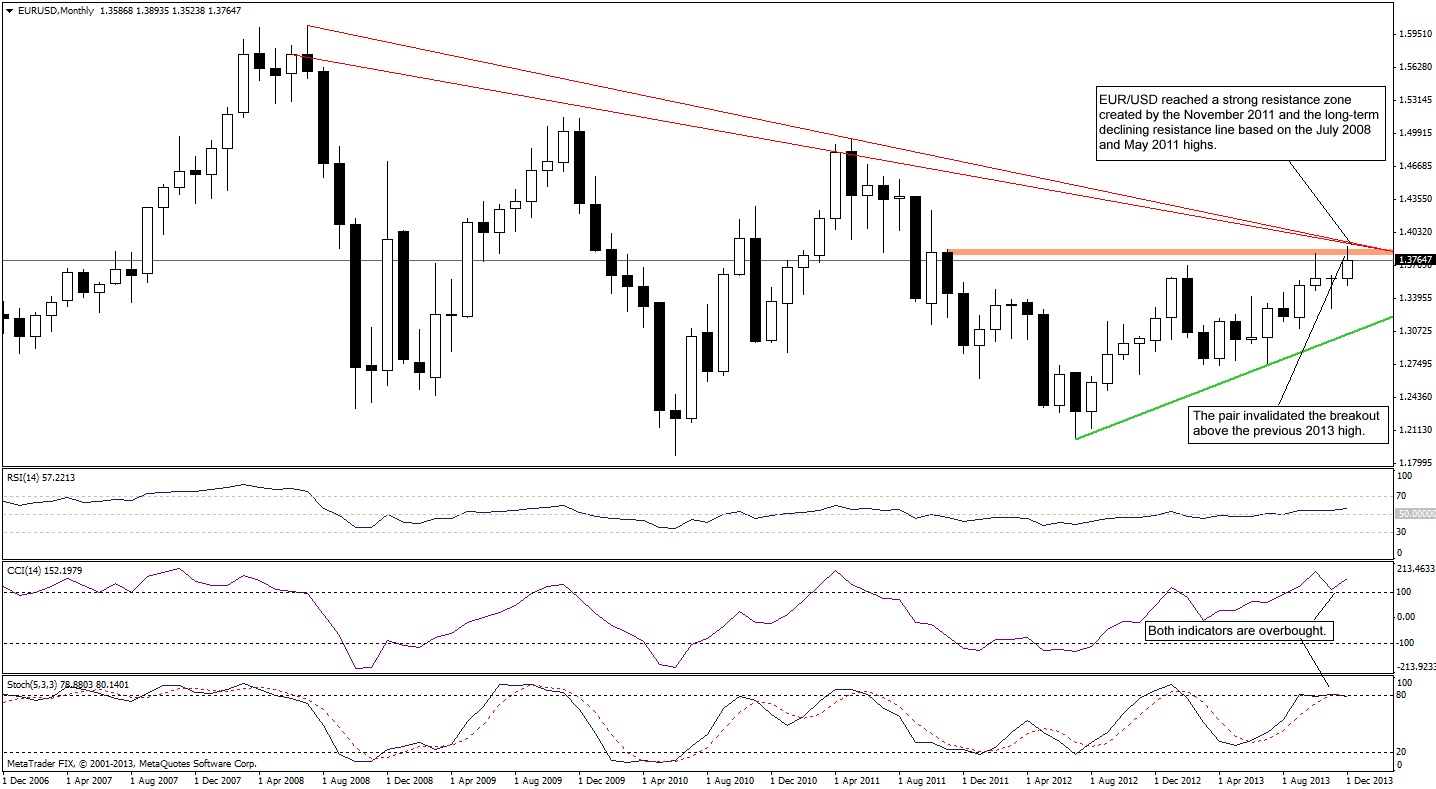Click the 1.46685 price axis label
This screenshot has height=789, width=1436.
point(1414,166)
